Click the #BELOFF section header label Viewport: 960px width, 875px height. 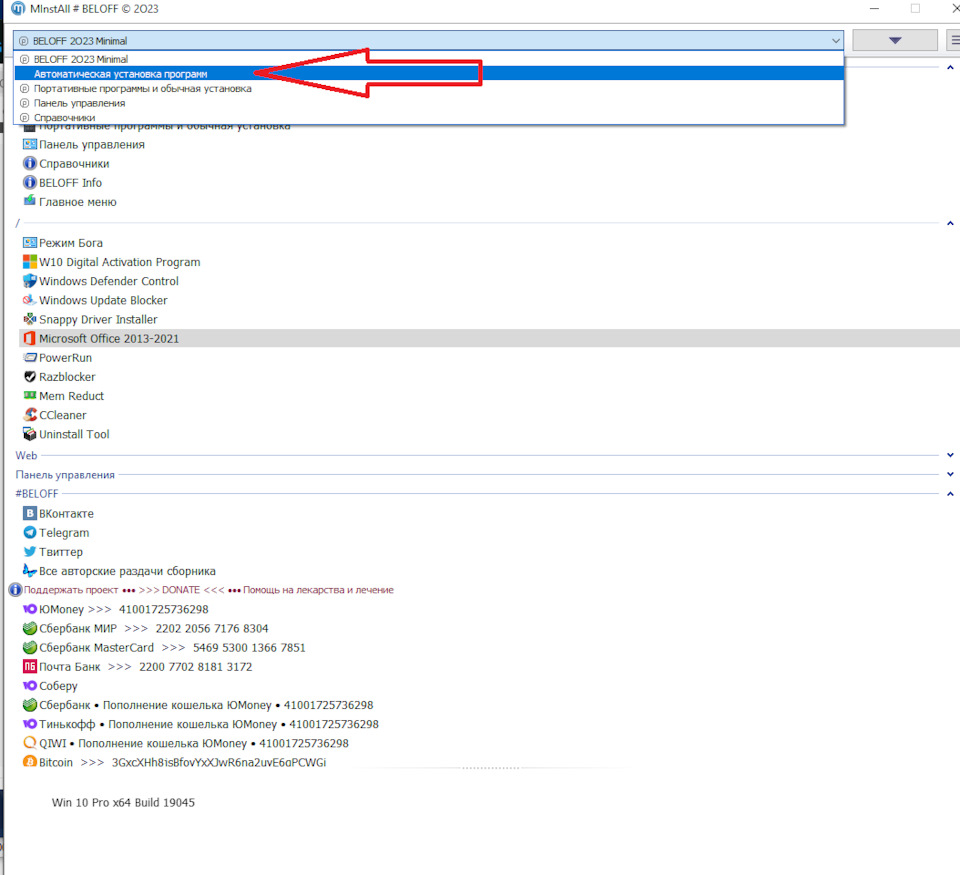(x=37, y=493)
